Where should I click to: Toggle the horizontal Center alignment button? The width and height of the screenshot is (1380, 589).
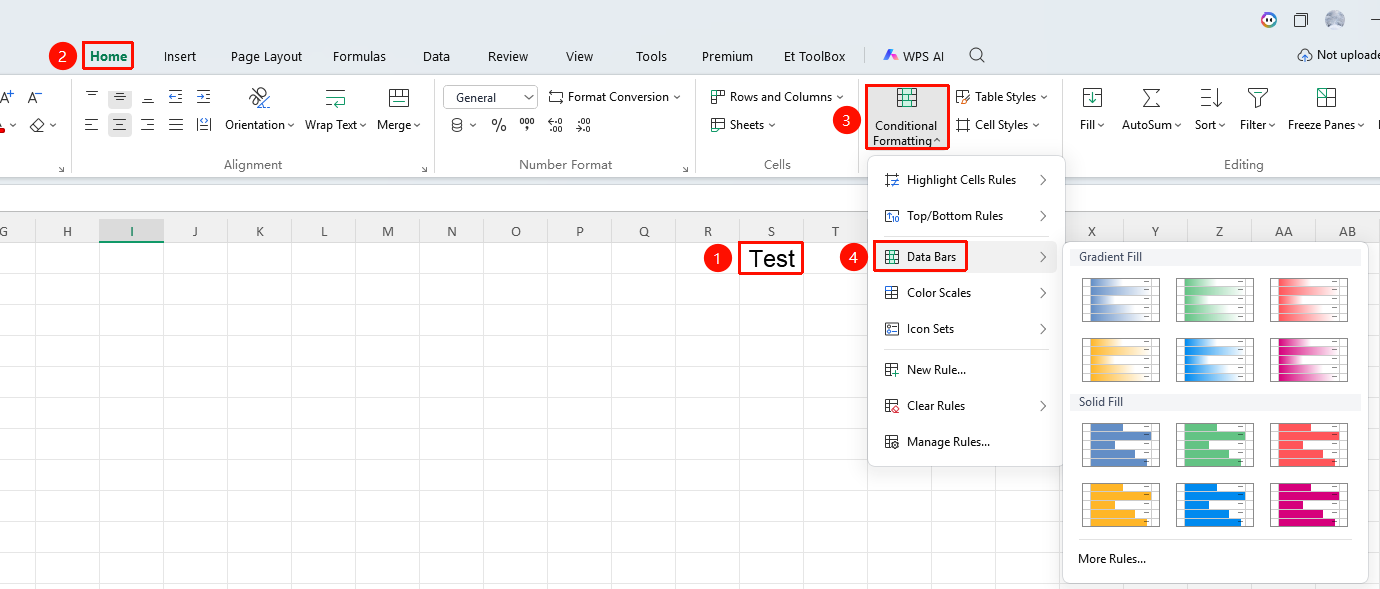pos(120,125)
